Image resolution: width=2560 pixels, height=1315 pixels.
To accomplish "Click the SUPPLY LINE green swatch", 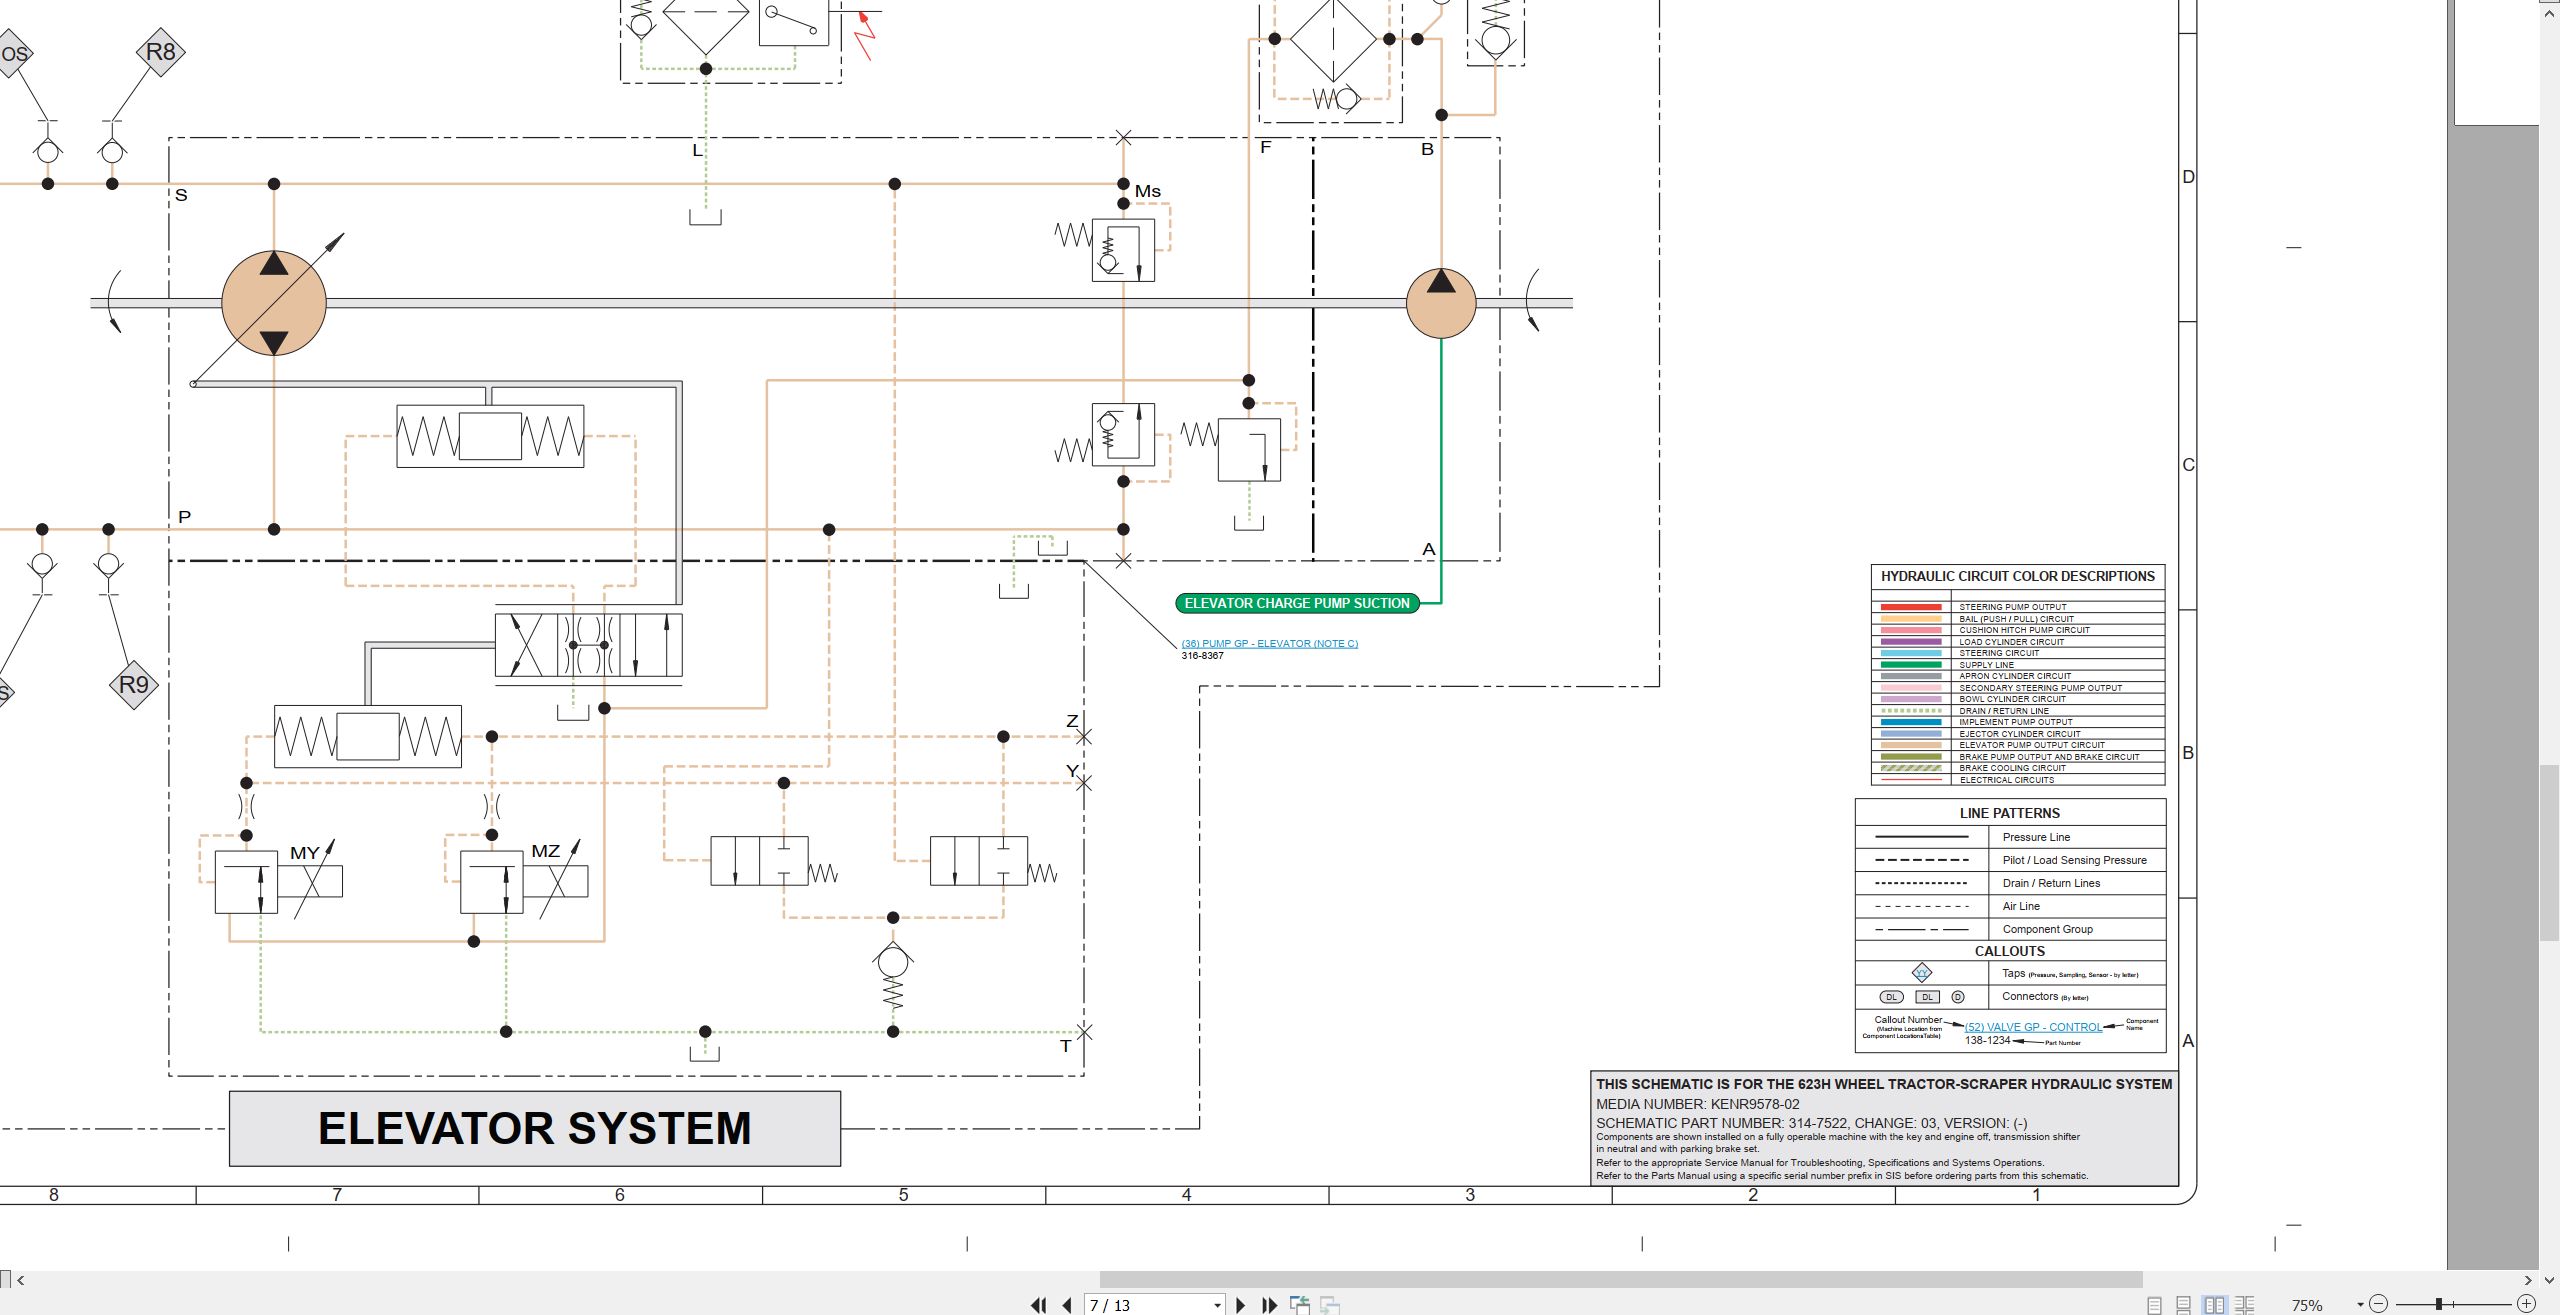I will coord(1911,665).
